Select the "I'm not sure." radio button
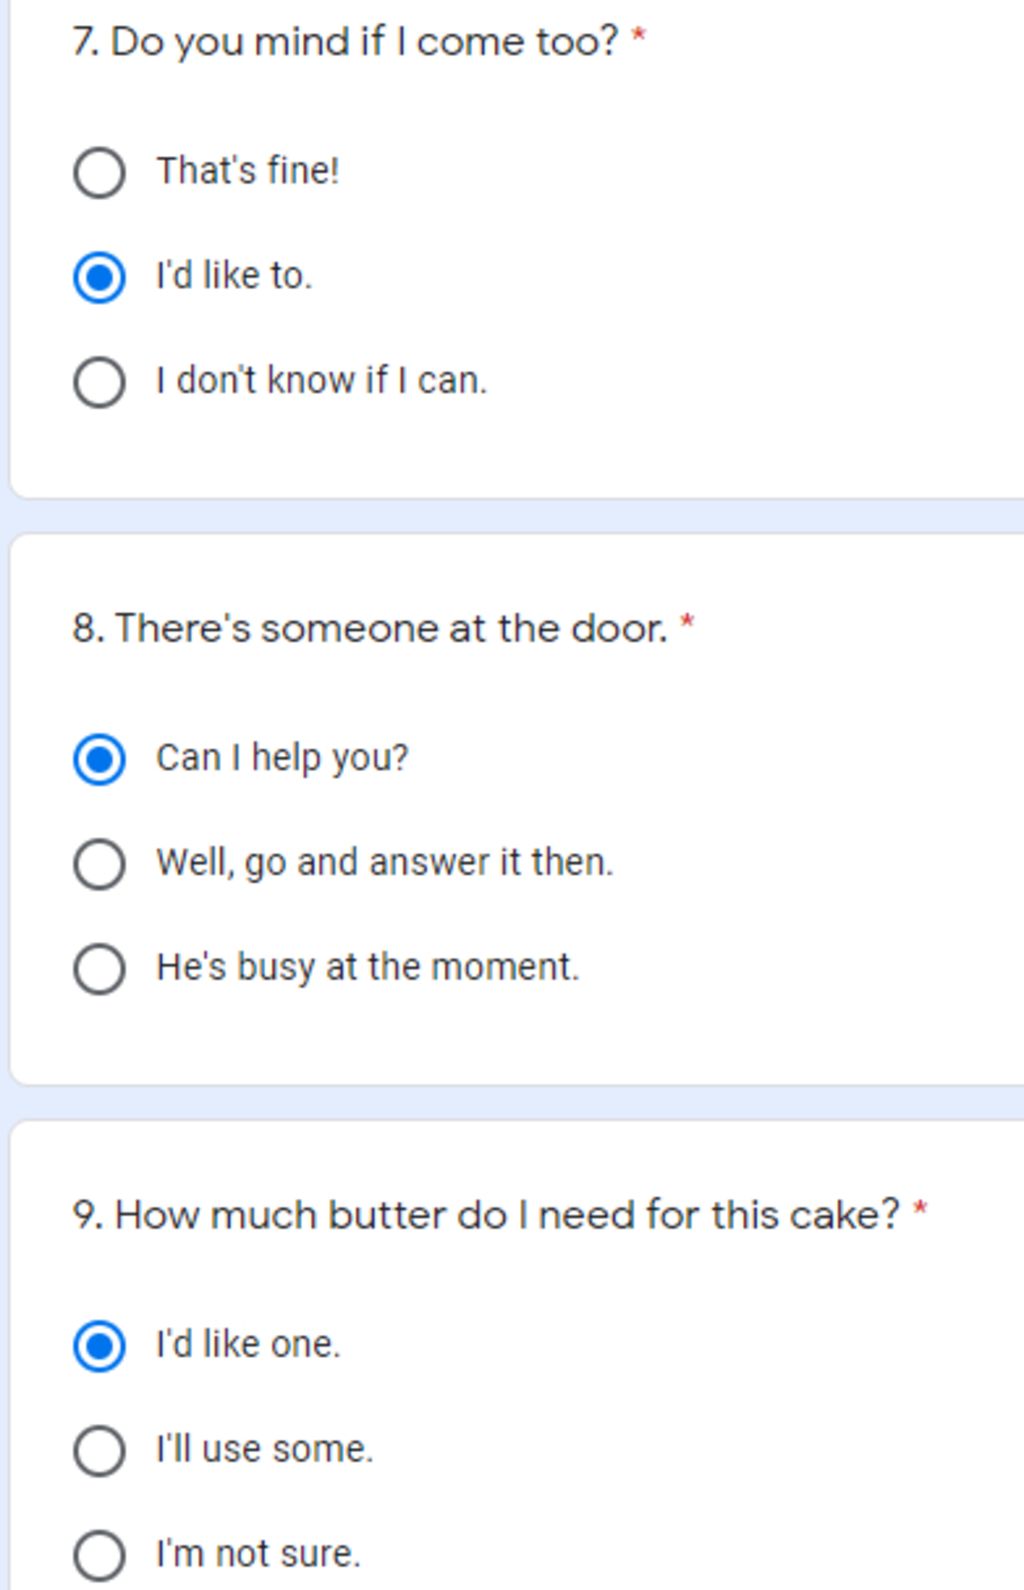1024x1590 pixels. point(99,1555)
